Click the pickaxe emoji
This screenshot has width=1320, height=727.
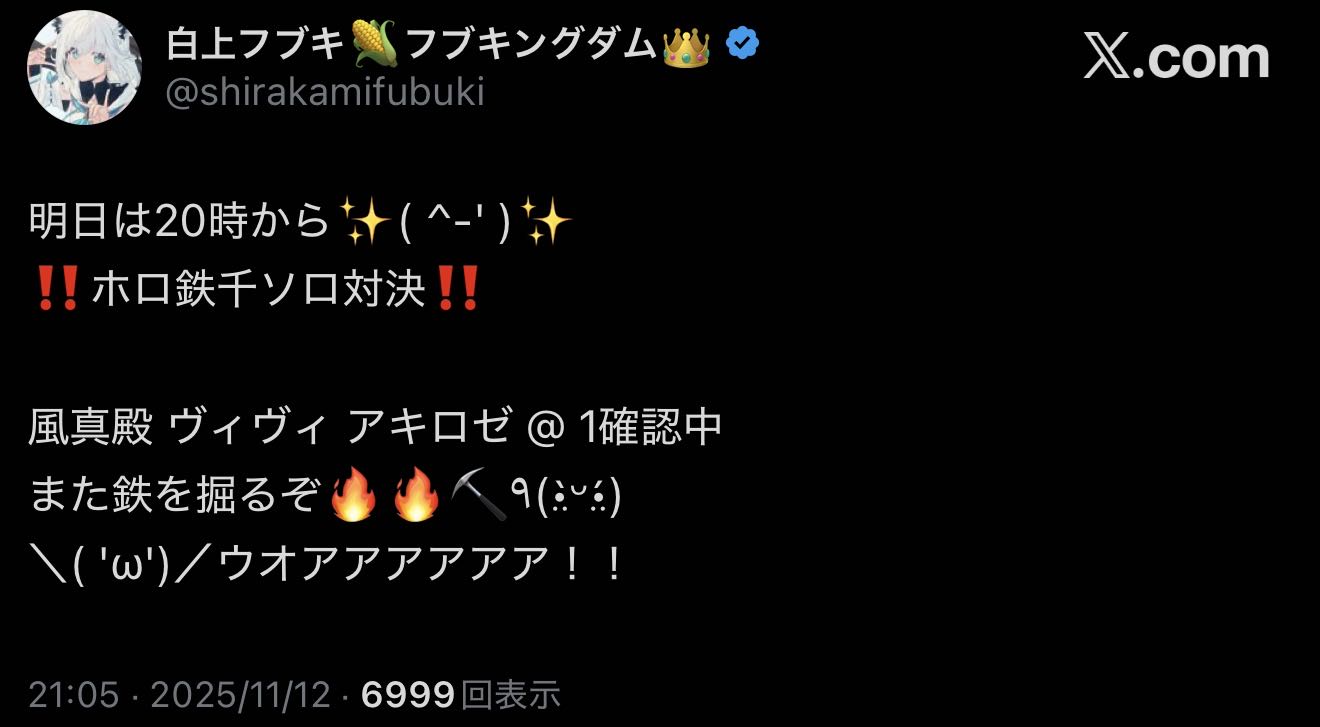pos(478,498)
